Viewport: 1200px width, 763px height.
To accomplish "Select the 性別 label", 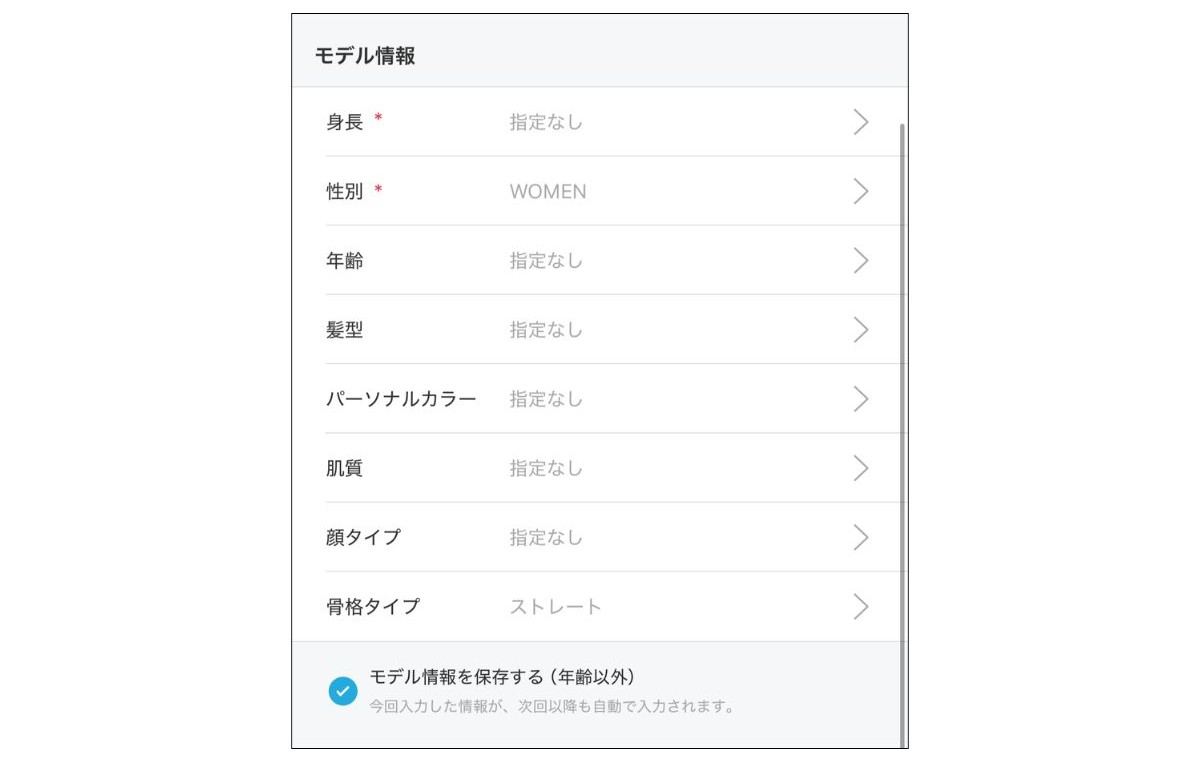I will (x=344, y=191).
